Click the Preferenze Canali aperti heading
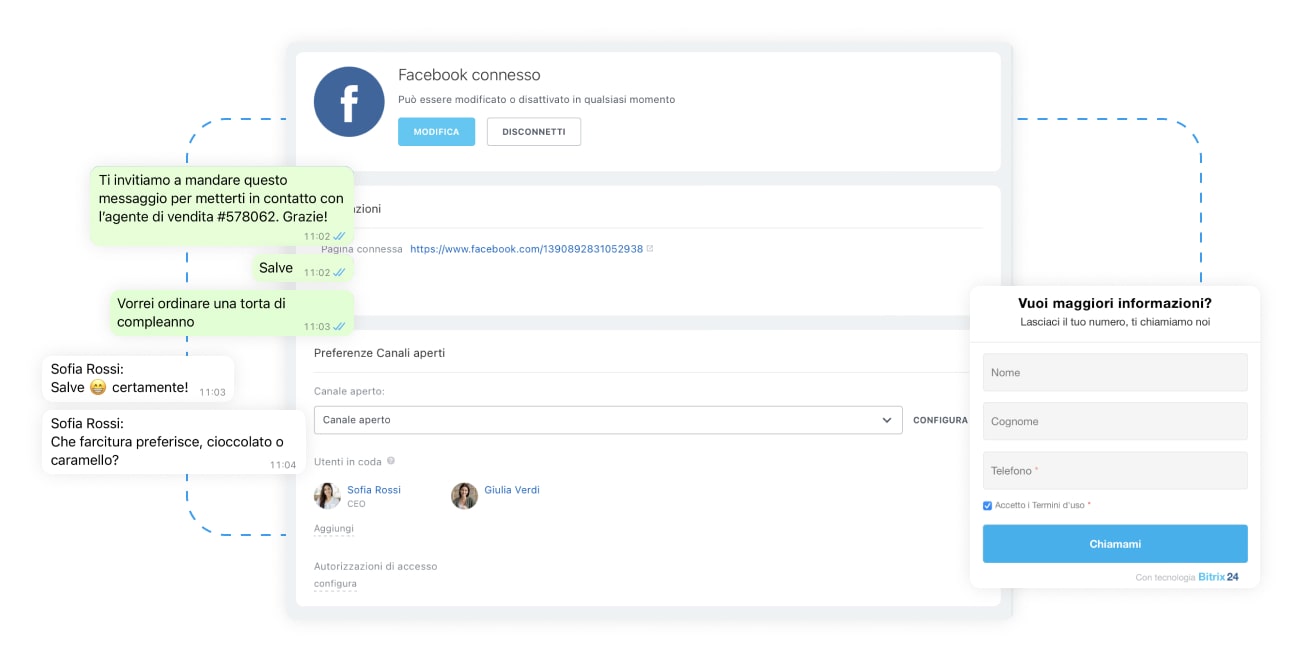 tap(379, 353)
